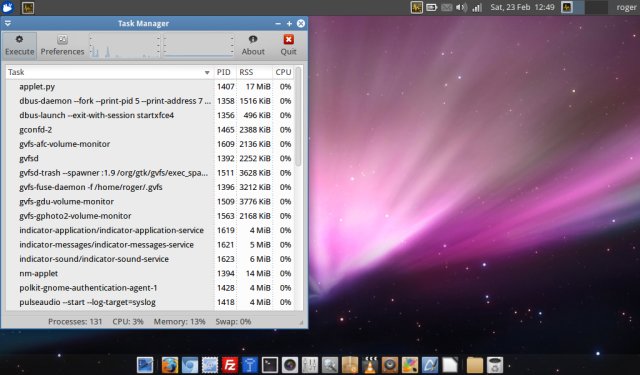Sort processes by the PID column header
Image resolution: width=640 pixels, height=375 pixels.
click(225, 72)
